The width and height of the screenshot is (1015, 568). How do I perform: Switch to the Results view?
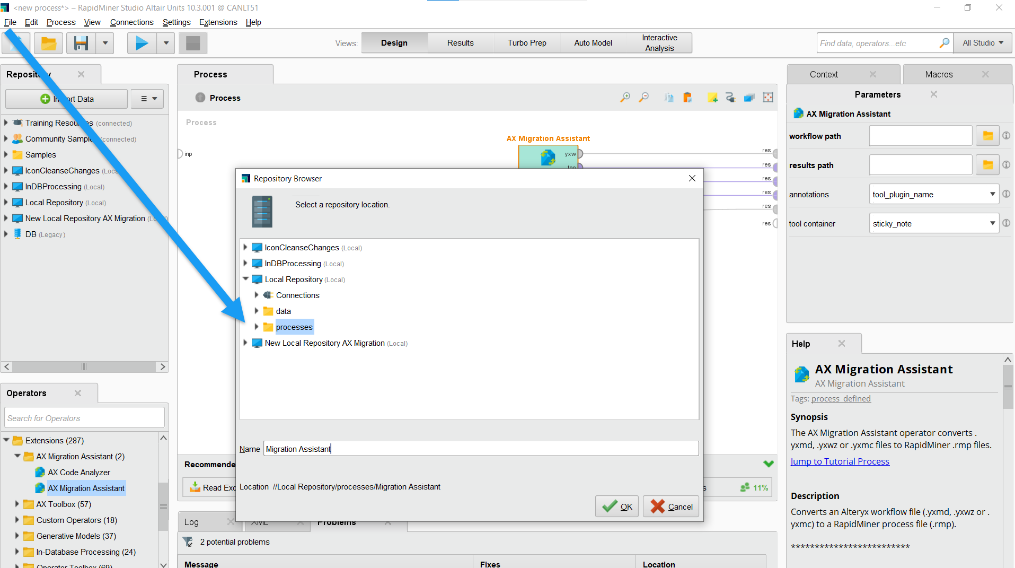pos(460,43)
